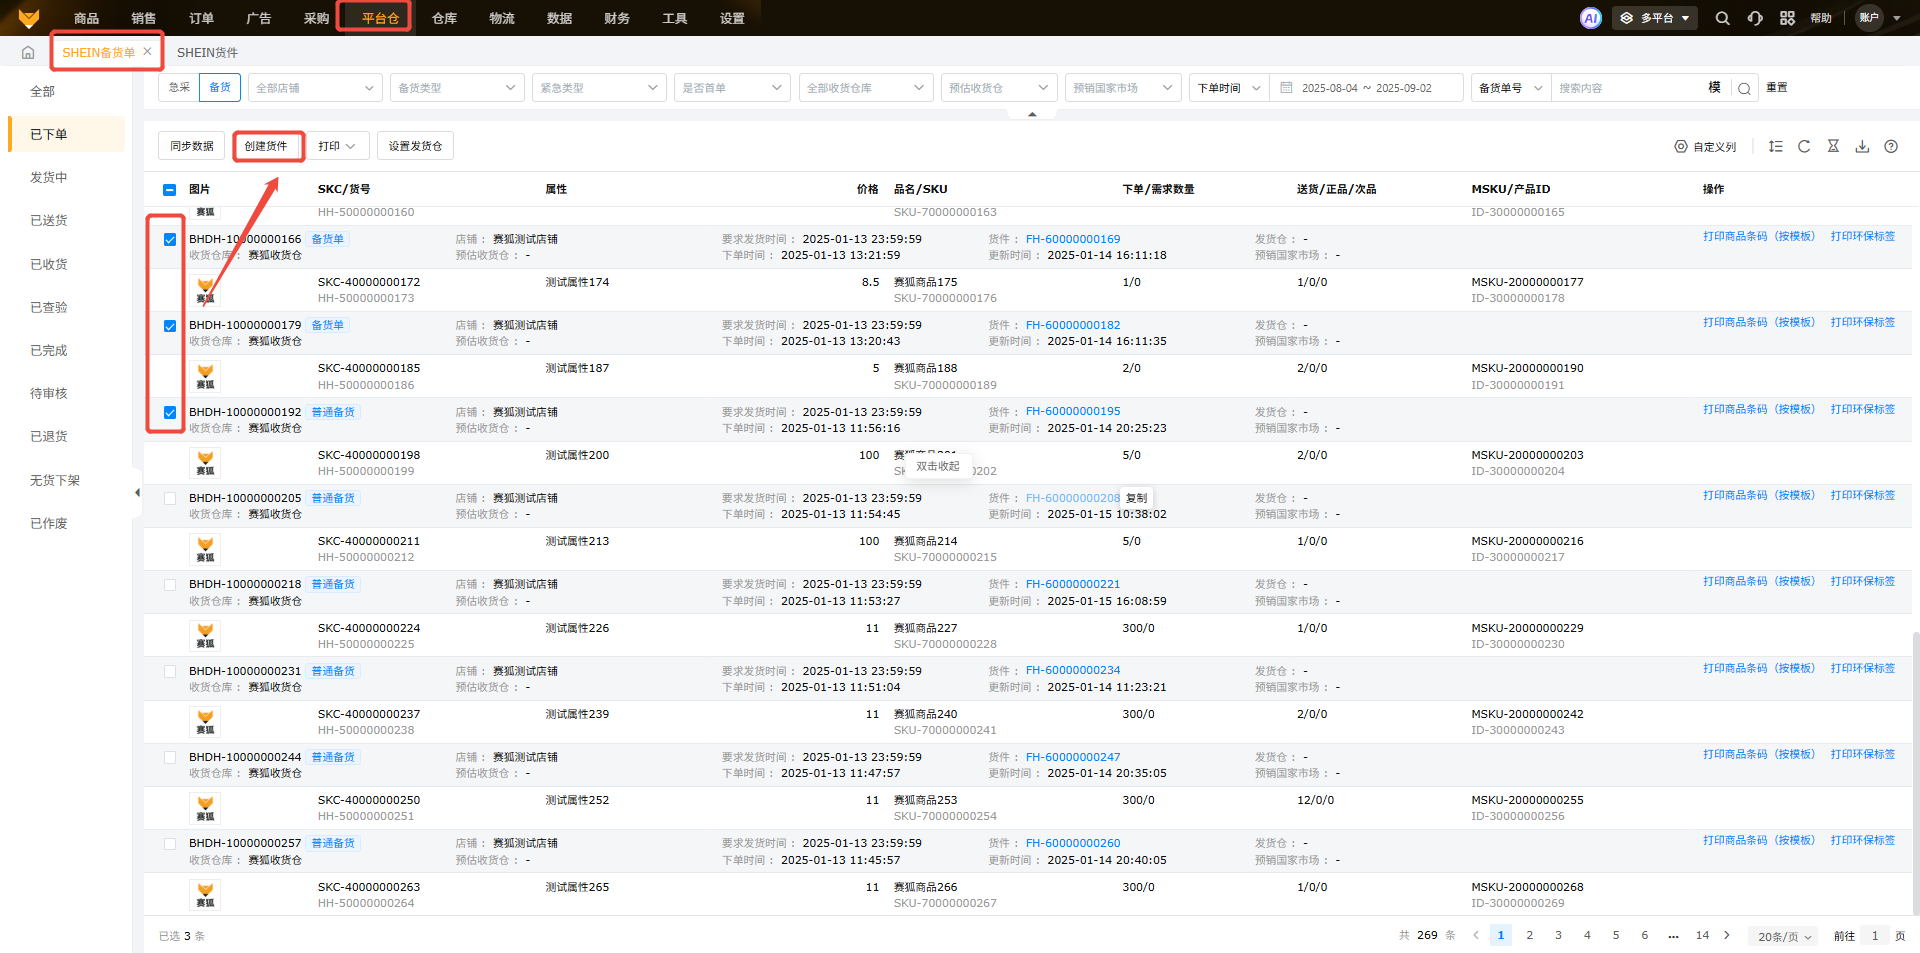Switch to the SHEIN货件 tab

(x=207, y=52)
